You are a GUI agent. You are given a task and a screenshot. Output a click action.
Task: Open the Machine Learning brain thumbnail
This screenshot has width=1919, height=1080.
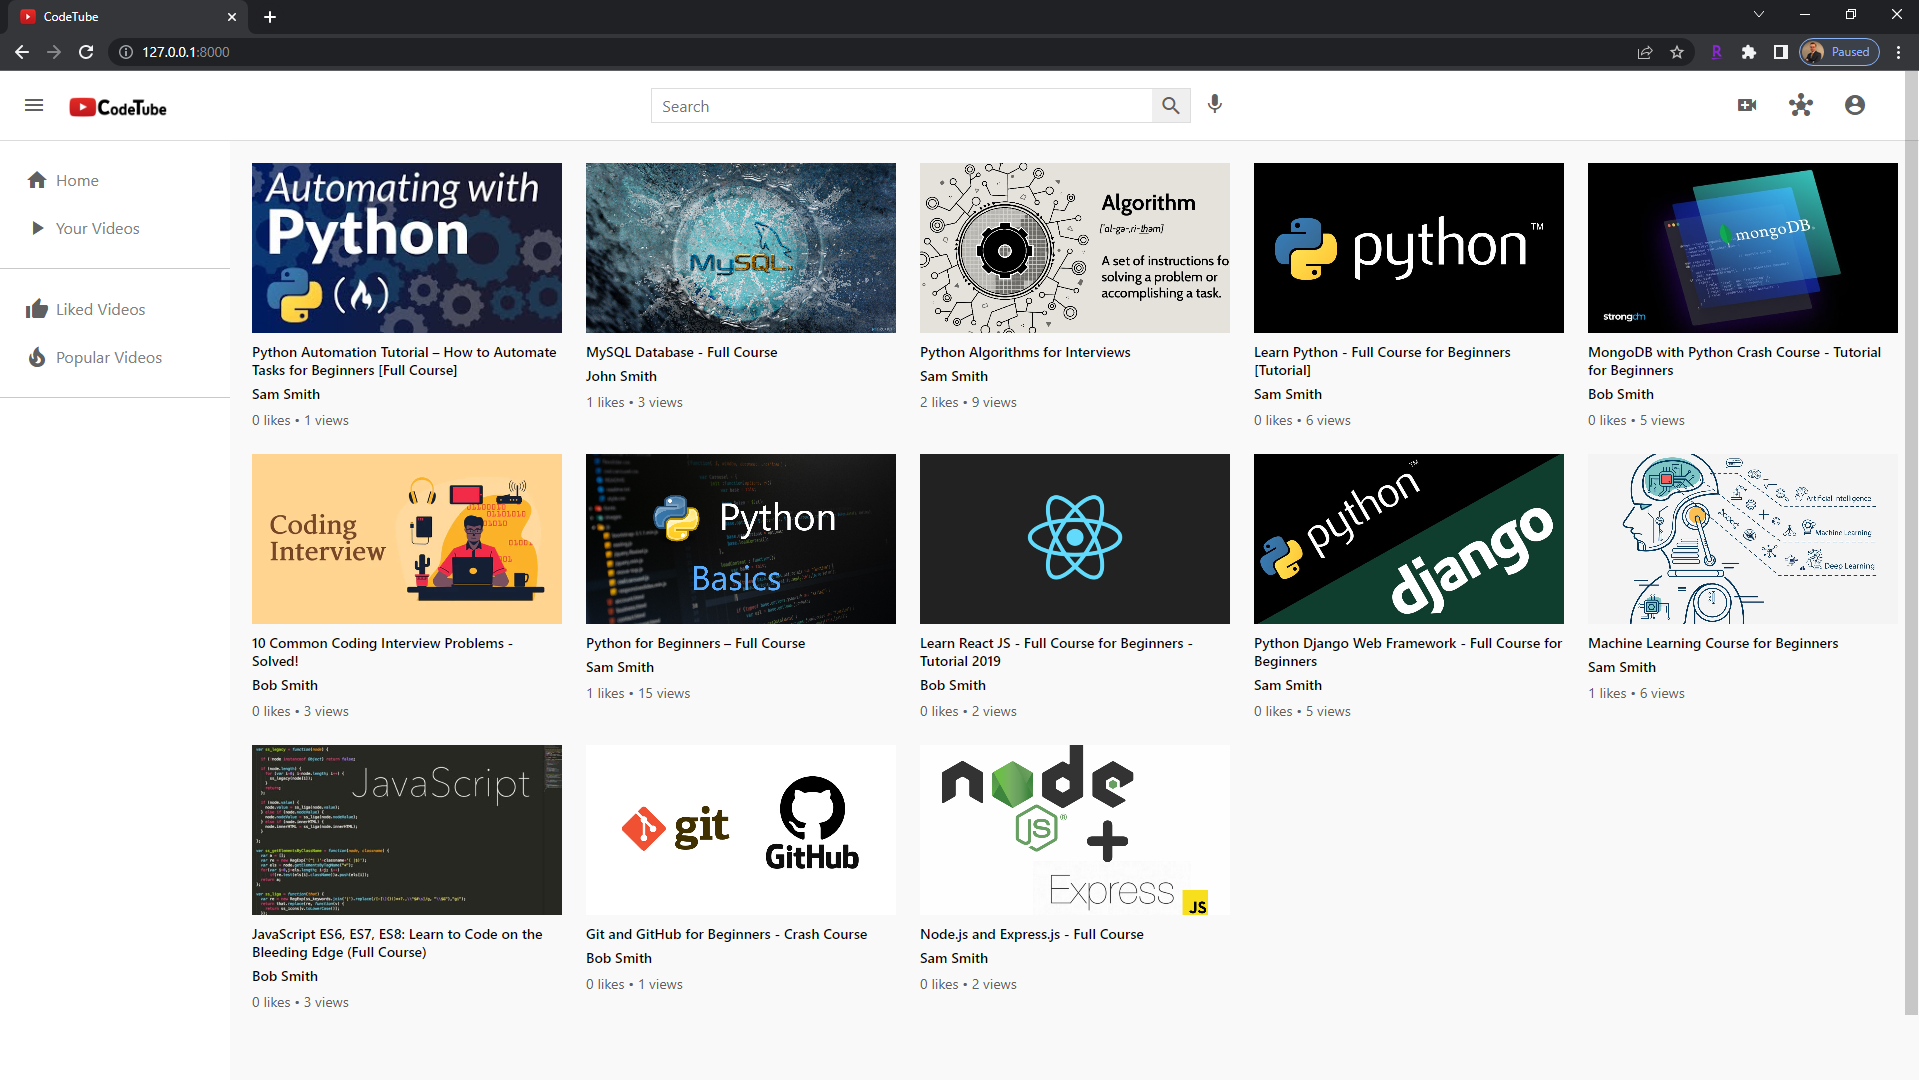[1743, 539]
